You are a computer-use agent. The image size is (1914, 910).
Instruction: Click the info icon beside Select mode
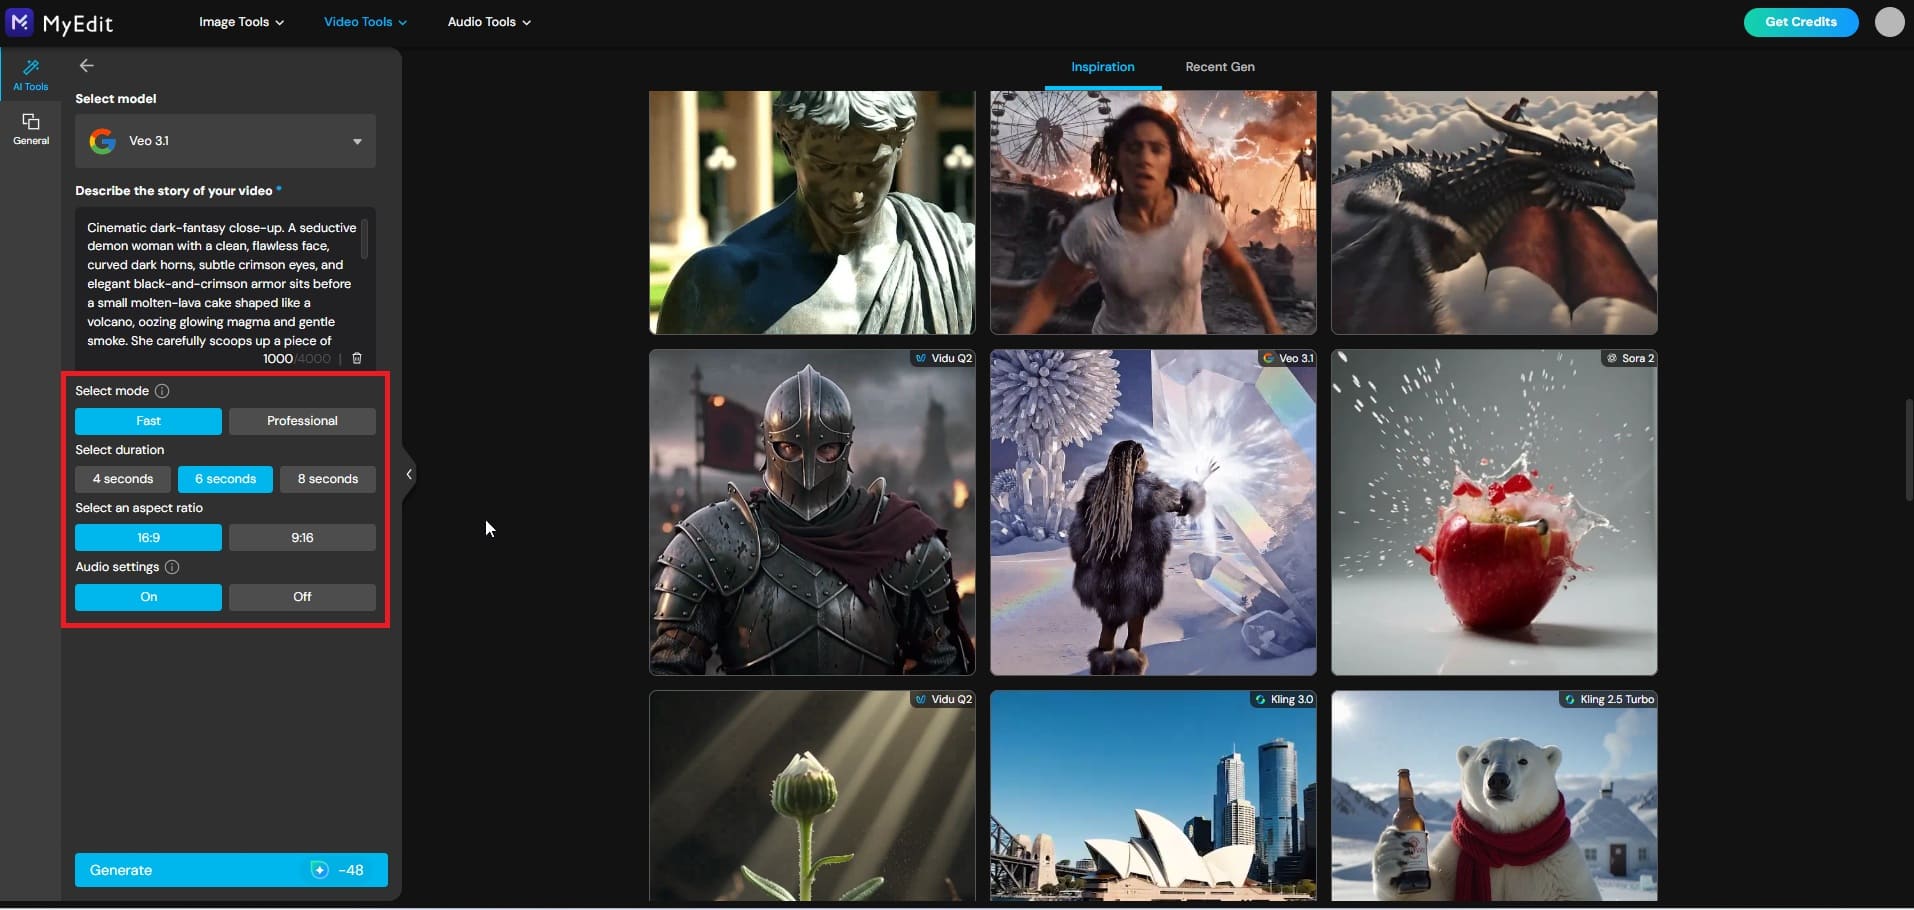click(x=161, y=391)
